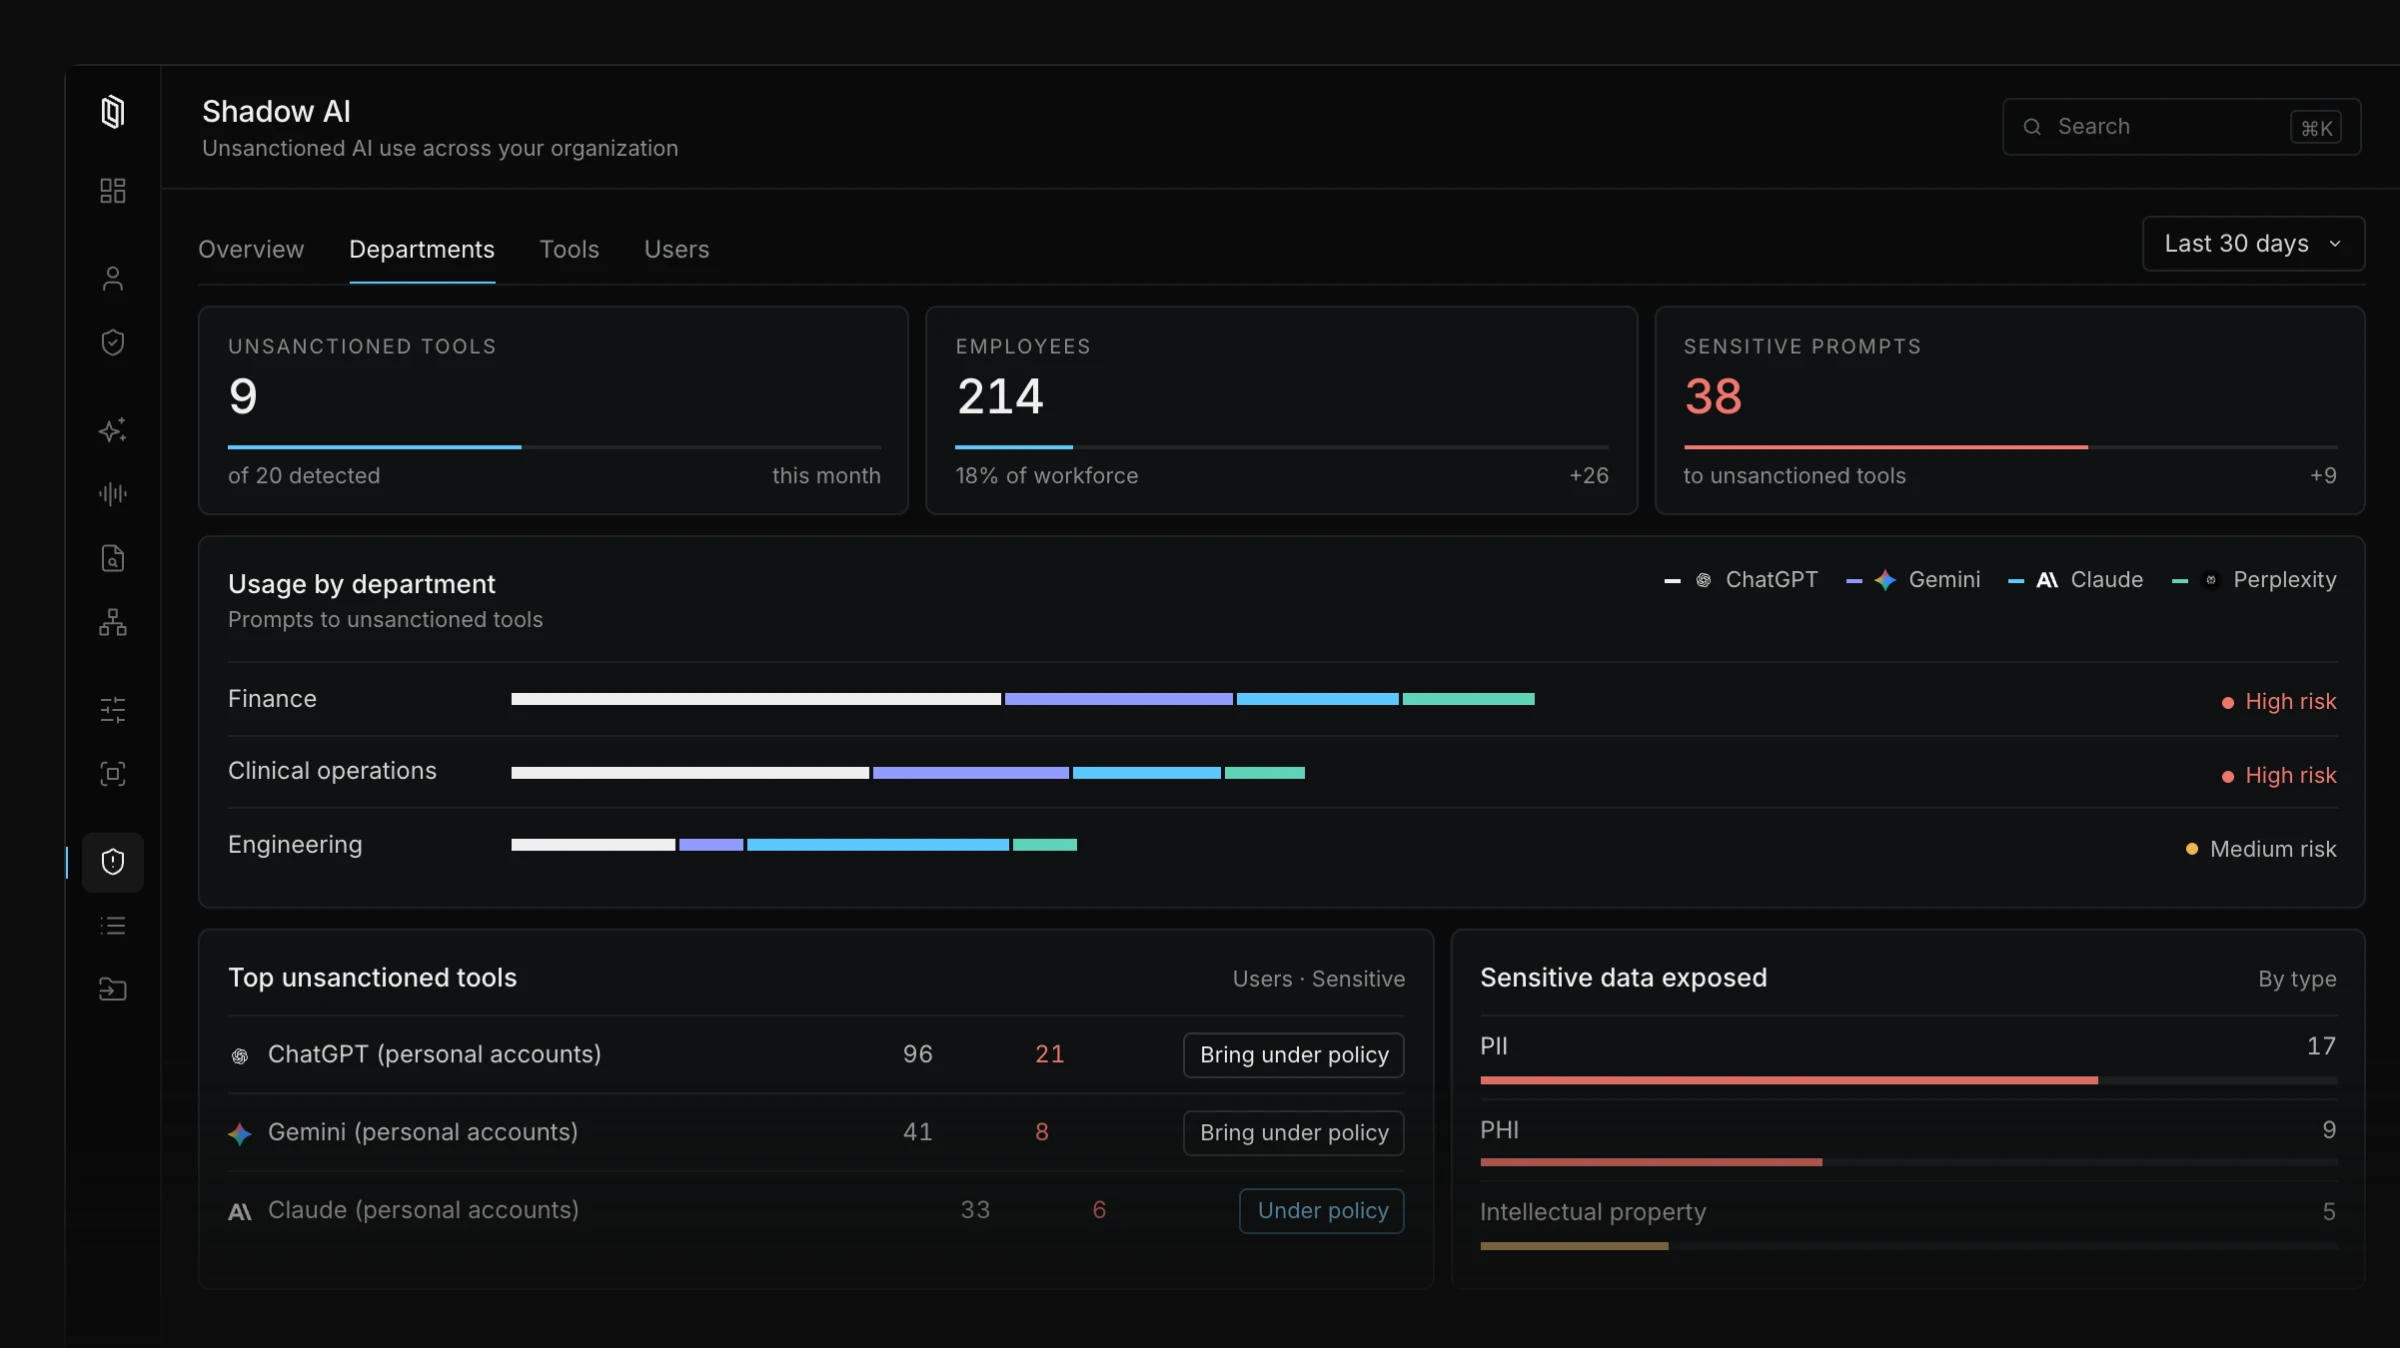
Task: Toggle Perplexity series in chart legend
Action: click(x=2254, y=579)
